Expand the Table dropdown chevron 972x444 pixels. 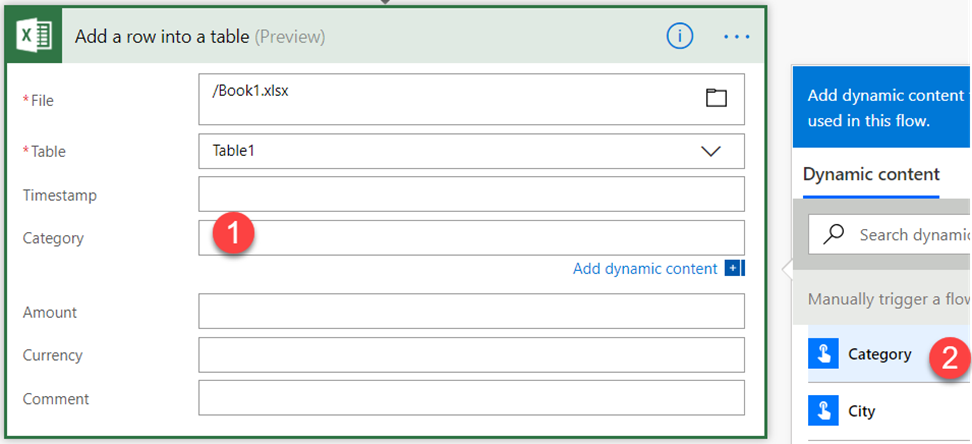(x=711, y=151)
